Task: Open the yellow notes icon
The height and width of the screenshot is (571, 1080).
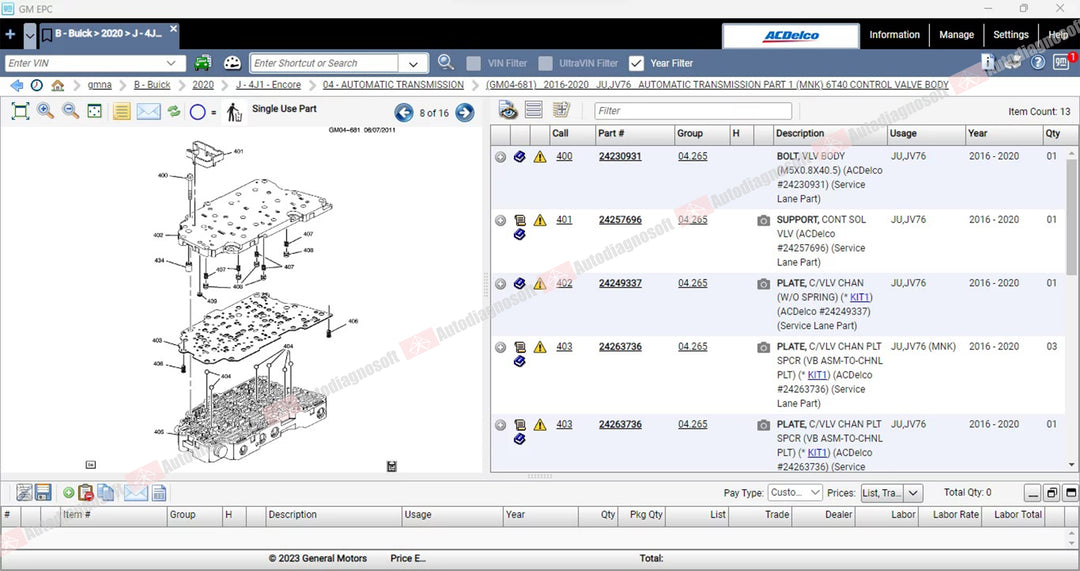Action: [x=122, y=111]
